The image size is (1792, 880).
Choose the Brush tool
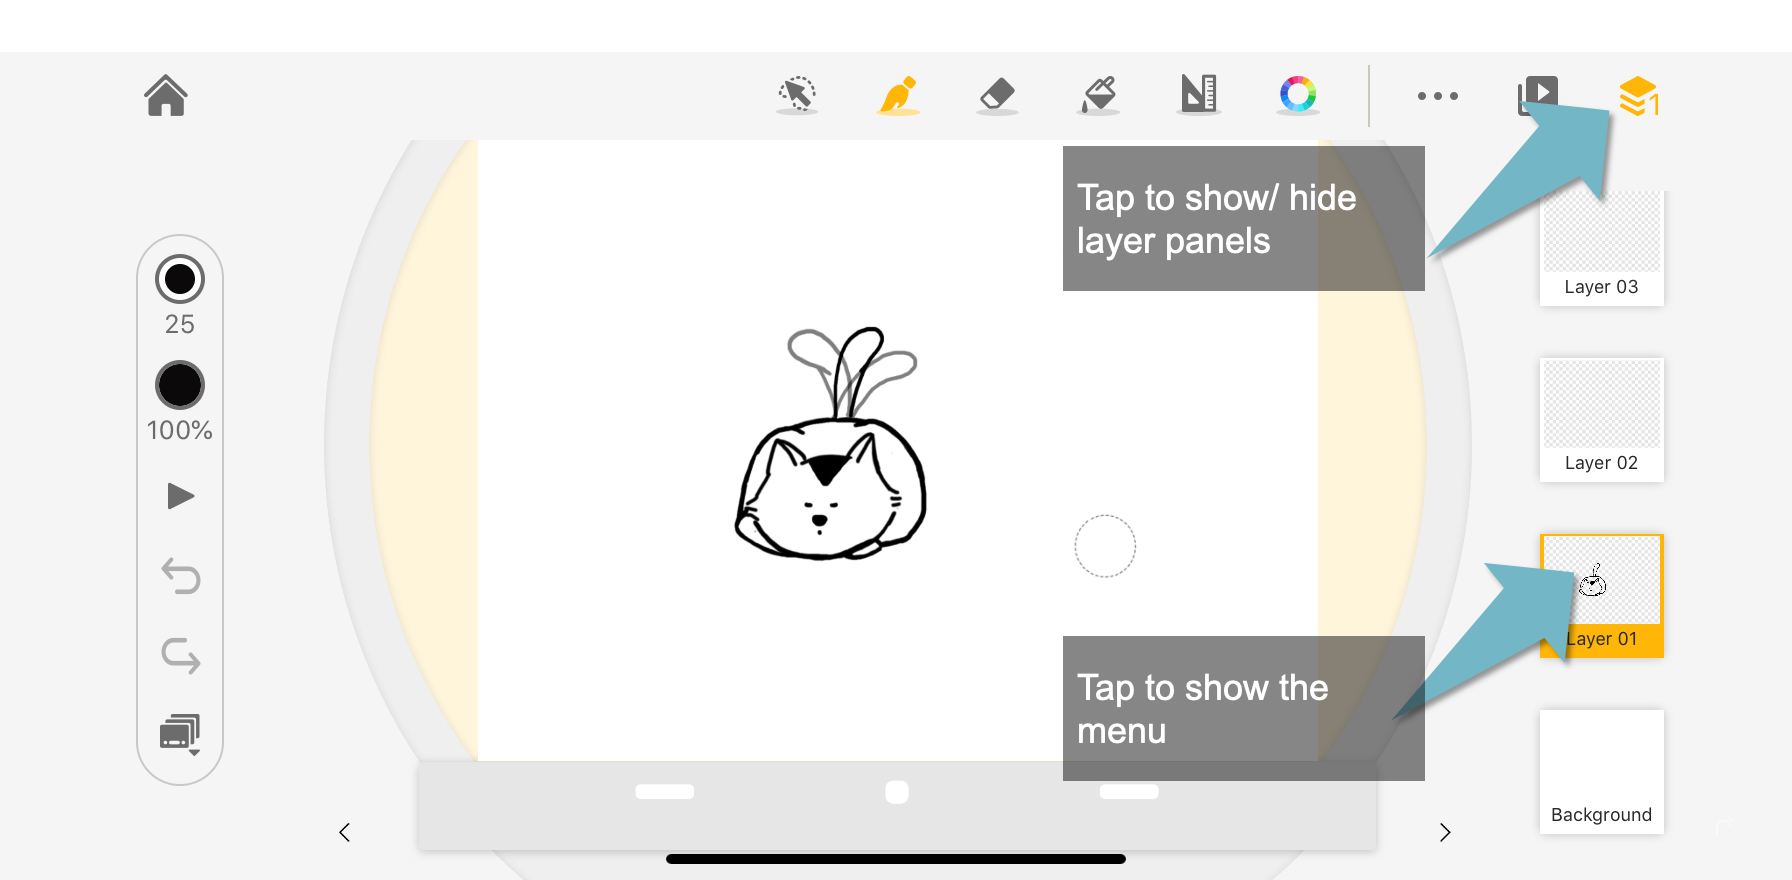coord(898,95)
